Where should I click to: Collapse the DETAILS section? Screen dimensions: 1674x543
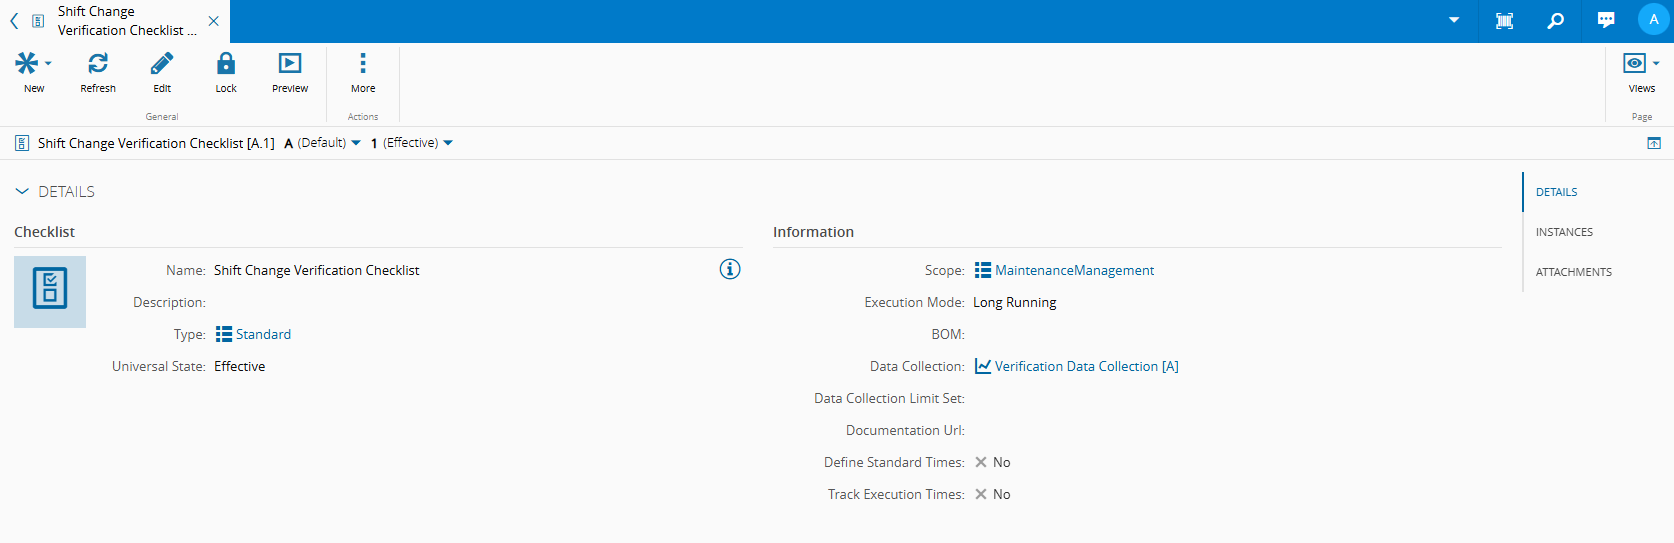(22, 191)
